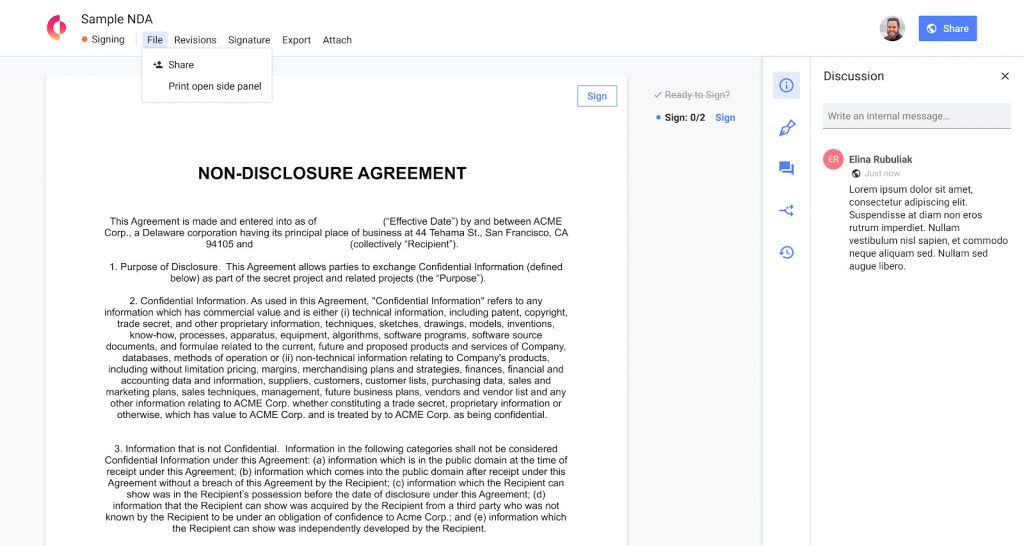
Task: Click the Elina Rubuliak author name
Action: [880, 159]
